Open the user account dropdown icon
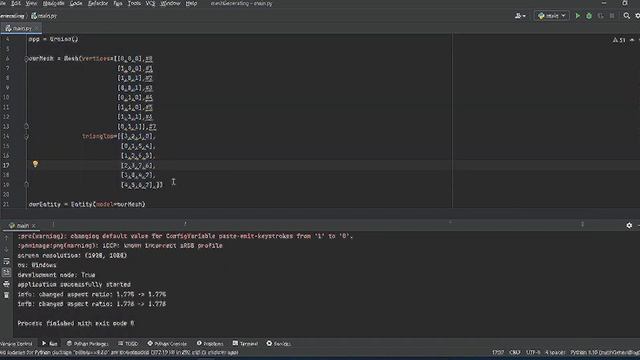This screenshot has width=640, height=360. (520, 16)
